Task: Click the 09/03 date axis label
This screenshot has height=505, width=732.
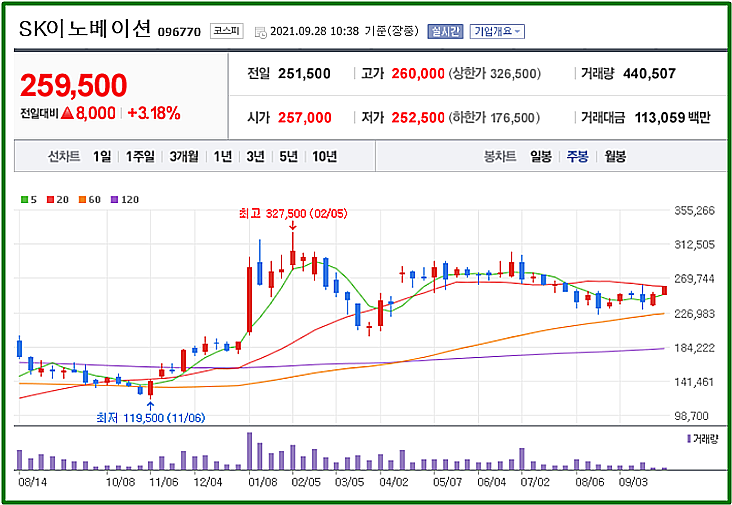Action: pos(633,482)
